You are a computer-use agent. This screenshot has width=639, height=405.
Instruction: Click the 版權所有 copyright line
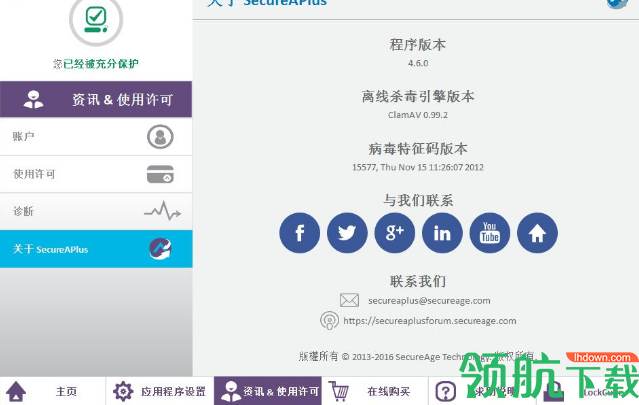[x=416, y=357]
